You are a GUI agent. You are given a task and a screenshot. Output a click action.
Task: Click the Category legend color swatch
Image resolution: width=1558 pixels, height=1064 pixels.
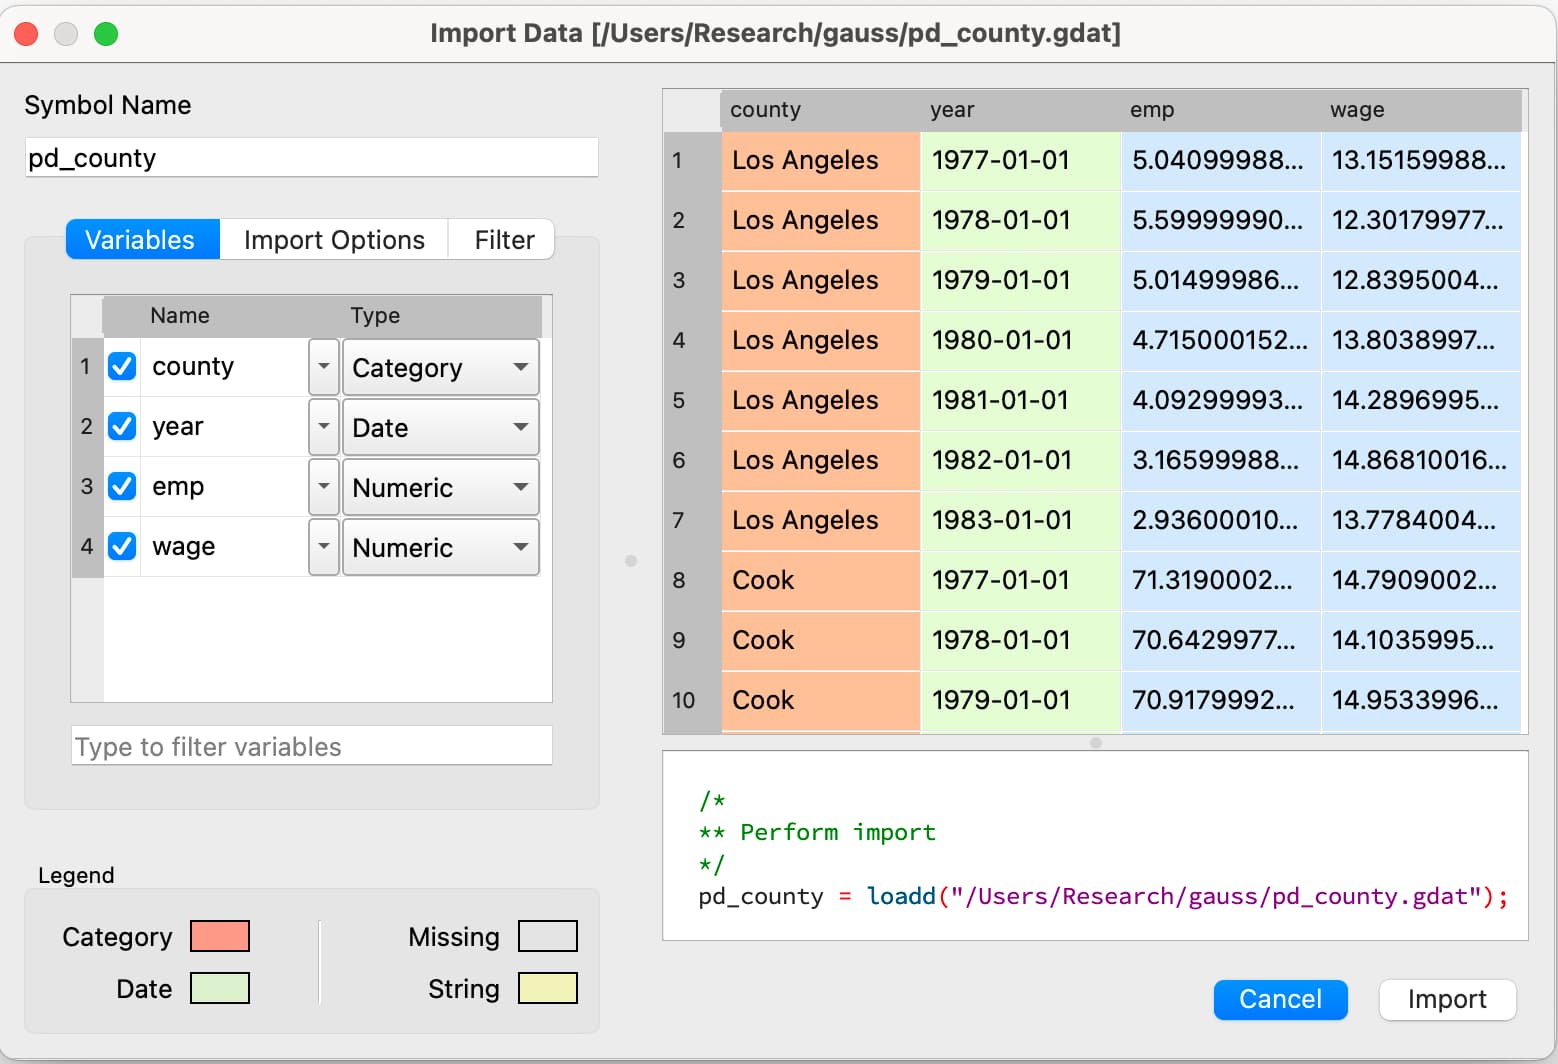(x=220, y=936)
